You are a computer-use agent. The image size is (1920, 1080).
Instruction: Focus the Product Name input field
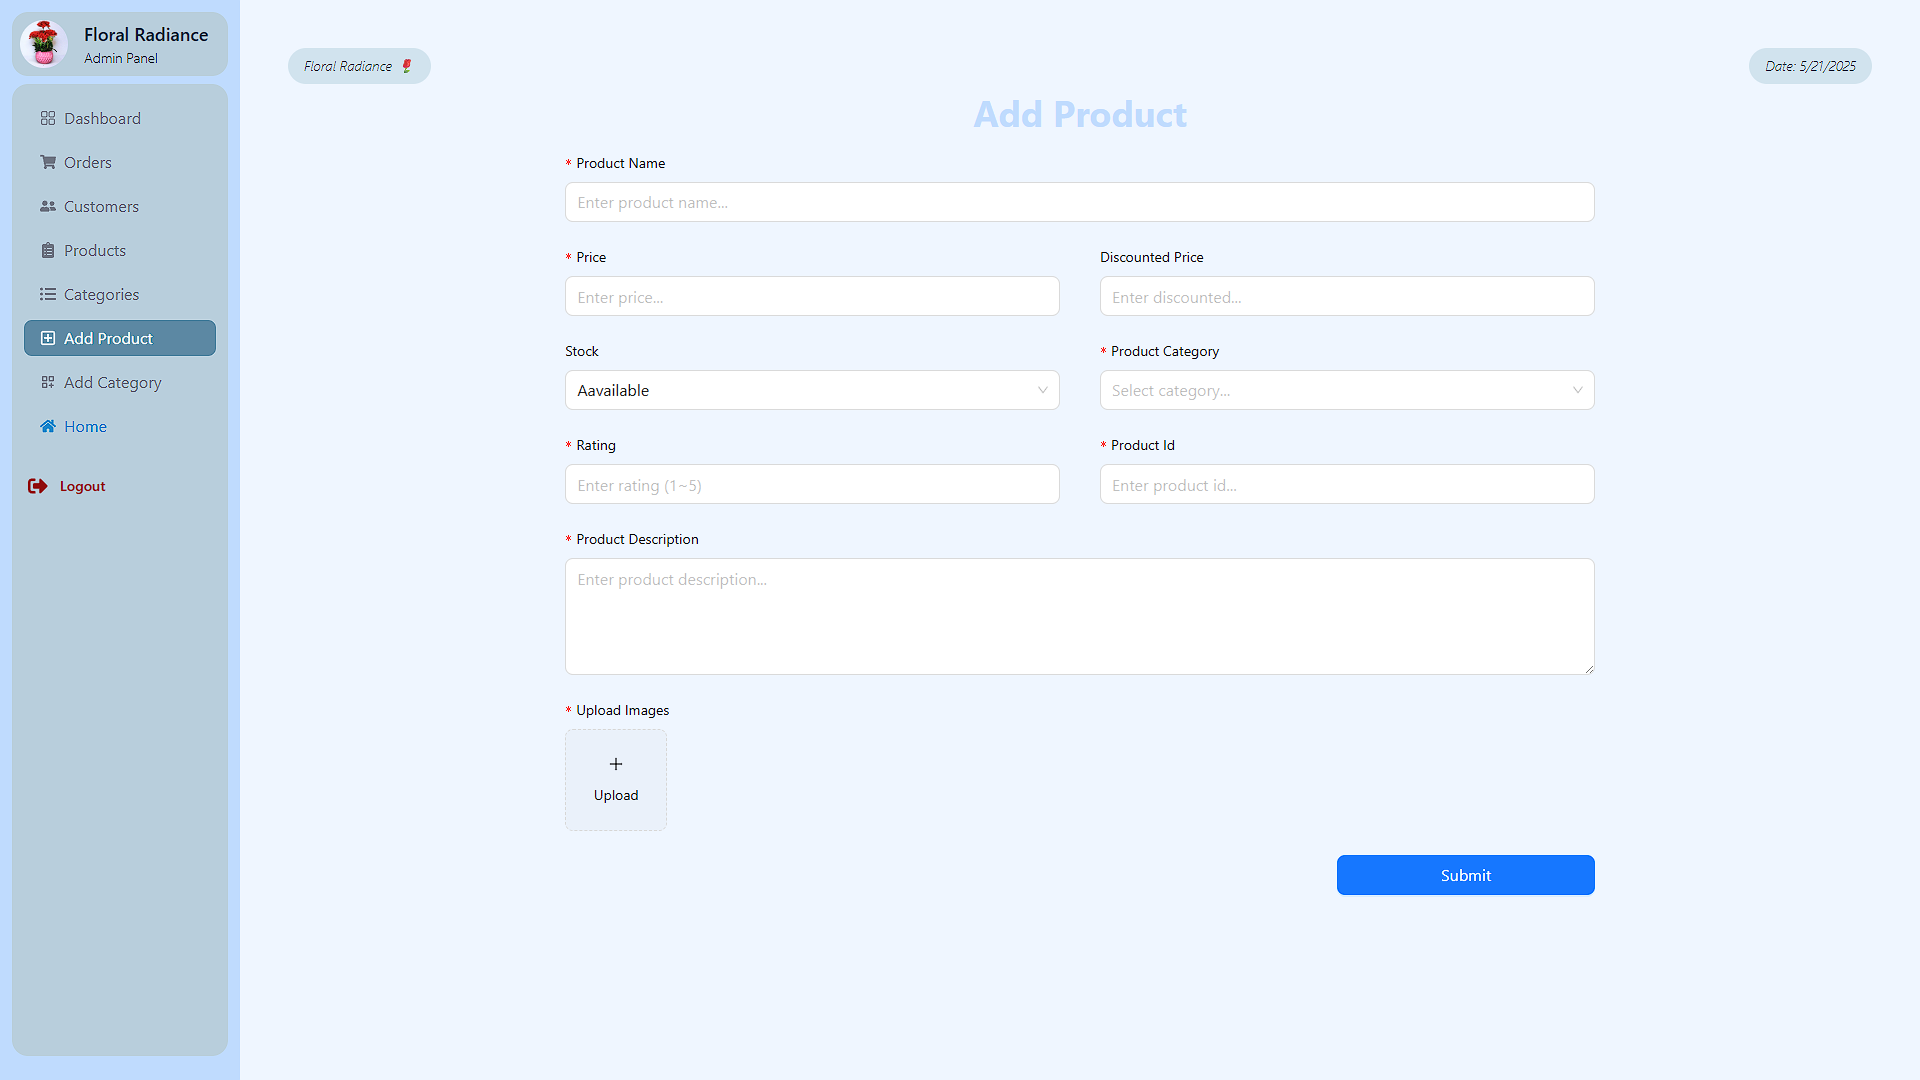click(1079, 202)
